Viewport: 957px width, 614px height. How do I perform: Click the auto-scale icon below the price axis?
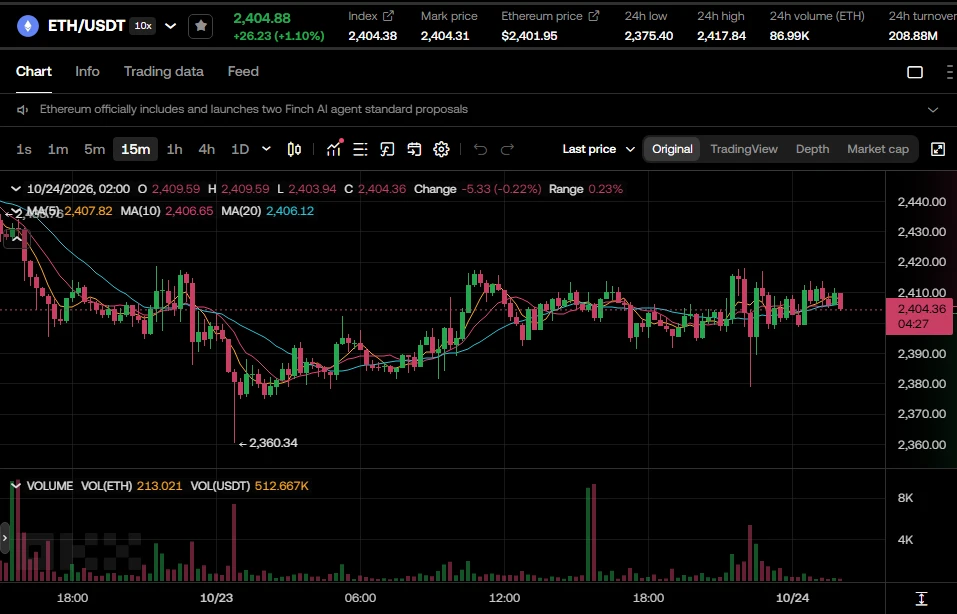[922, 598]
